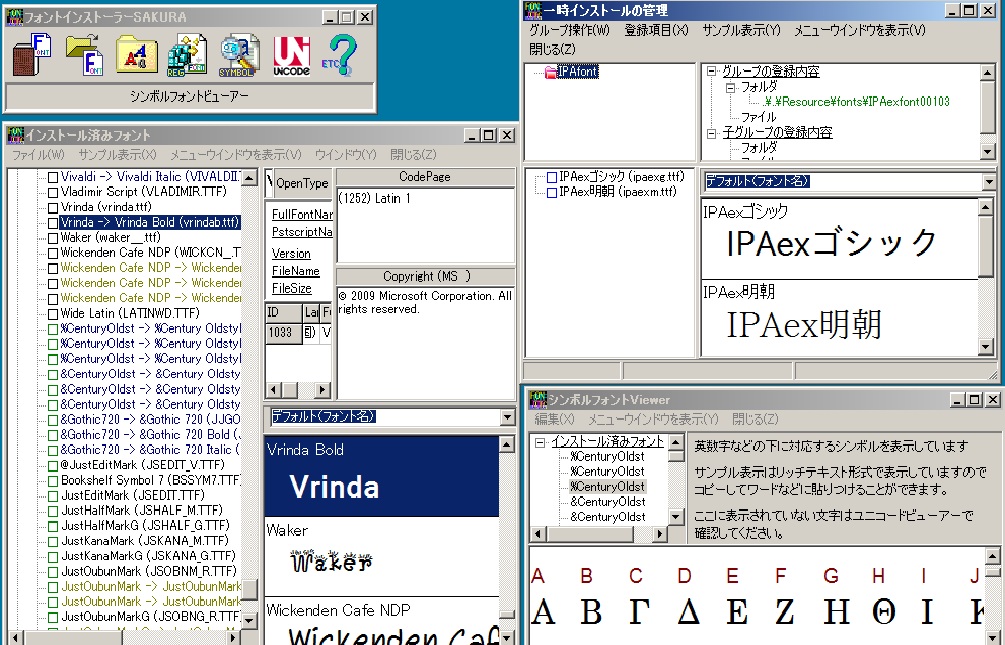Screen dimensions: 1005x645
Task: Click 閉じる menu in temporary install window
Action: coord(552,49)
